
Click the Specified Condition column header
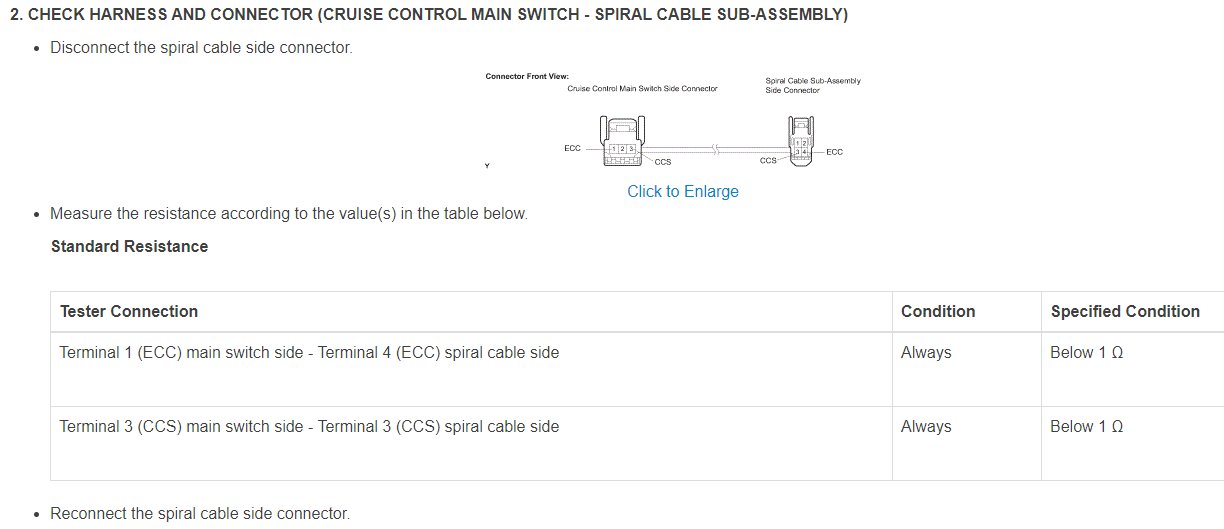coord(1125,311)
